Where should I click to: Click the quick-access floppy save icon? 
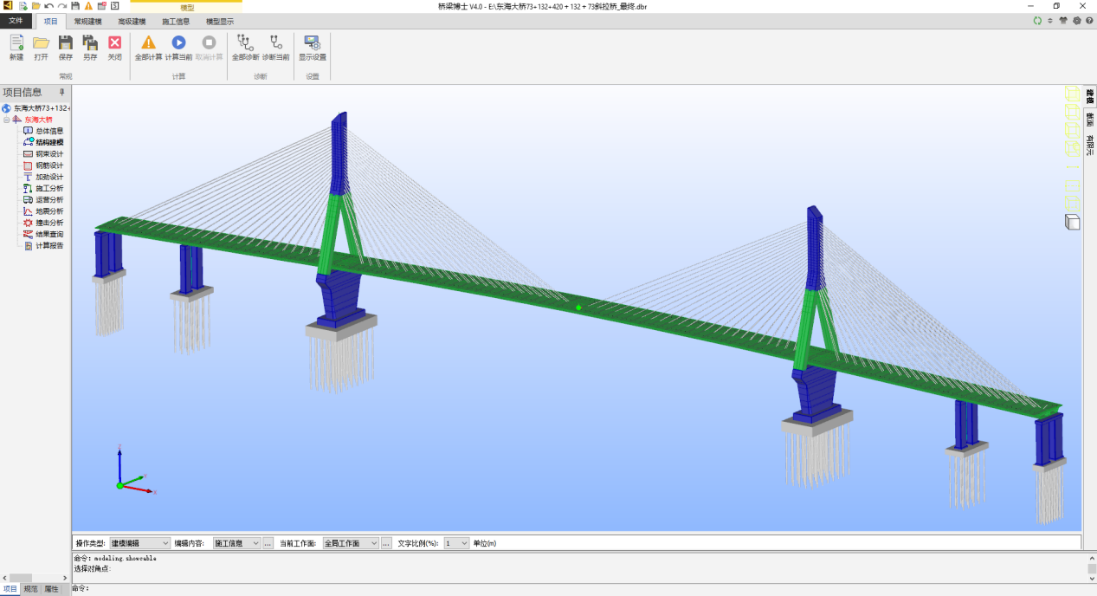[76, 6]
